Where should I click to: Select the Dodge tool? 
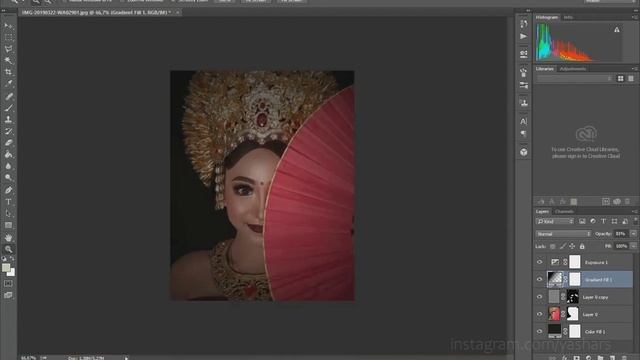pos(8,178)
